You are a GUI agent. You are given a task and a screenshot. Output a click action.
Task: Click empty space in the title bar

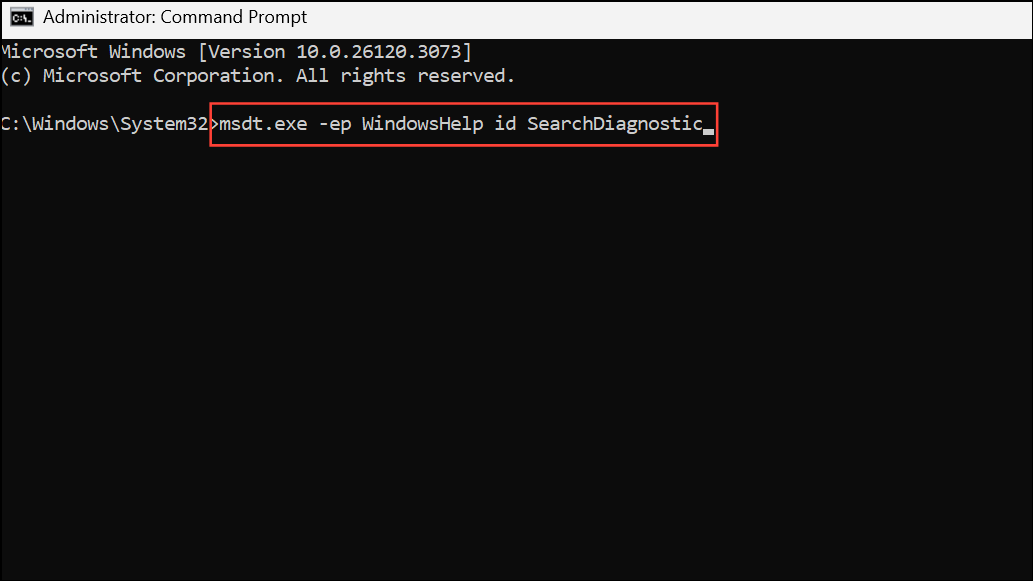tap(659, 18)
